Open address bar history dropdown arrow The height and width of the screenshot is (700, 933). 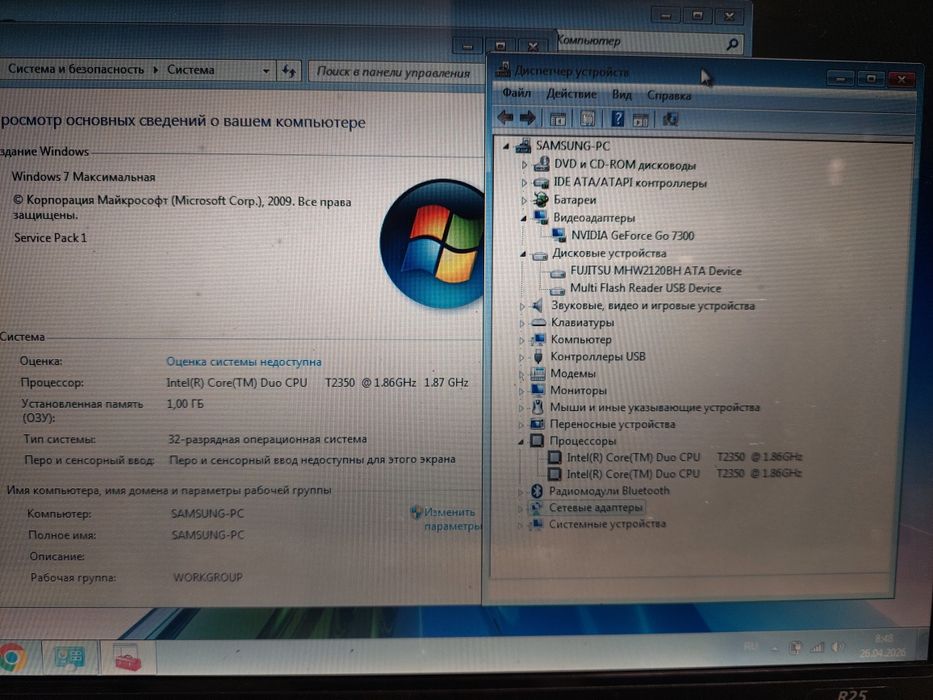pos(266,71)
